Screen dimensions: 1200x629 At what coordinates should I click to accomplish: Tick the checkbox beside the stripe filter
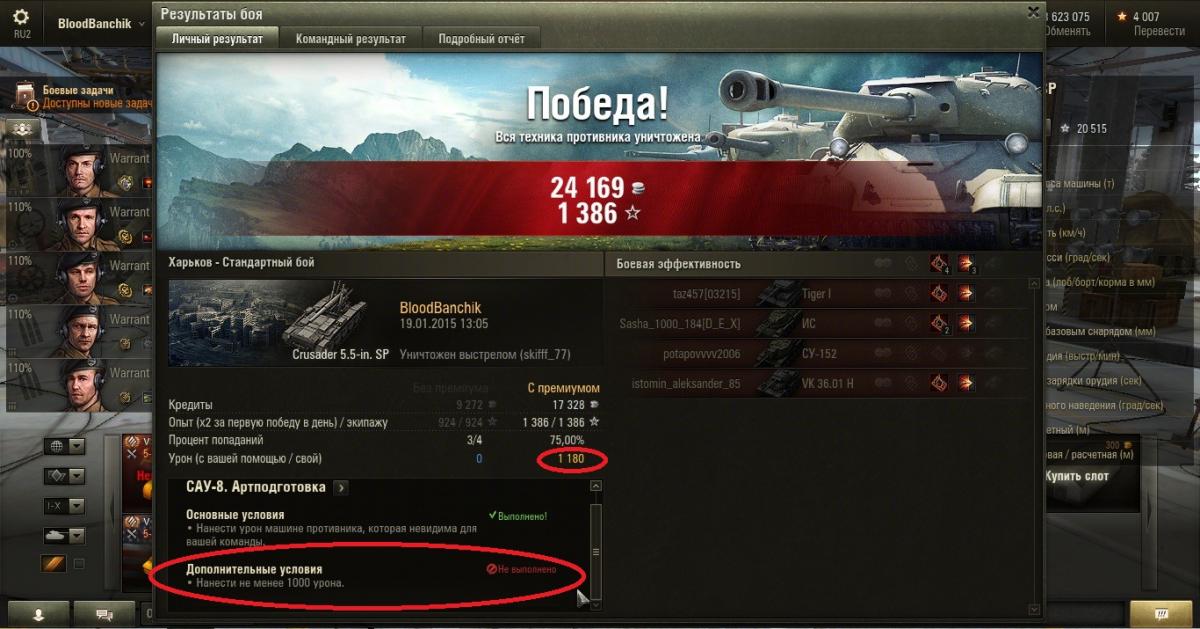[79, 564]
